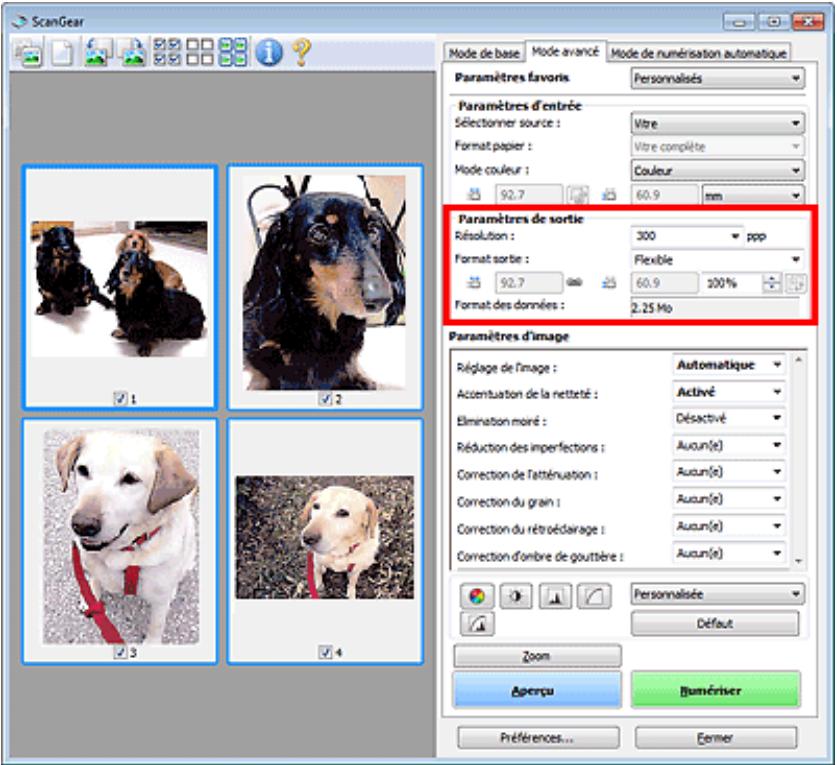Click the blank page Clear icon
837x765 pixels.
point(62,53)
